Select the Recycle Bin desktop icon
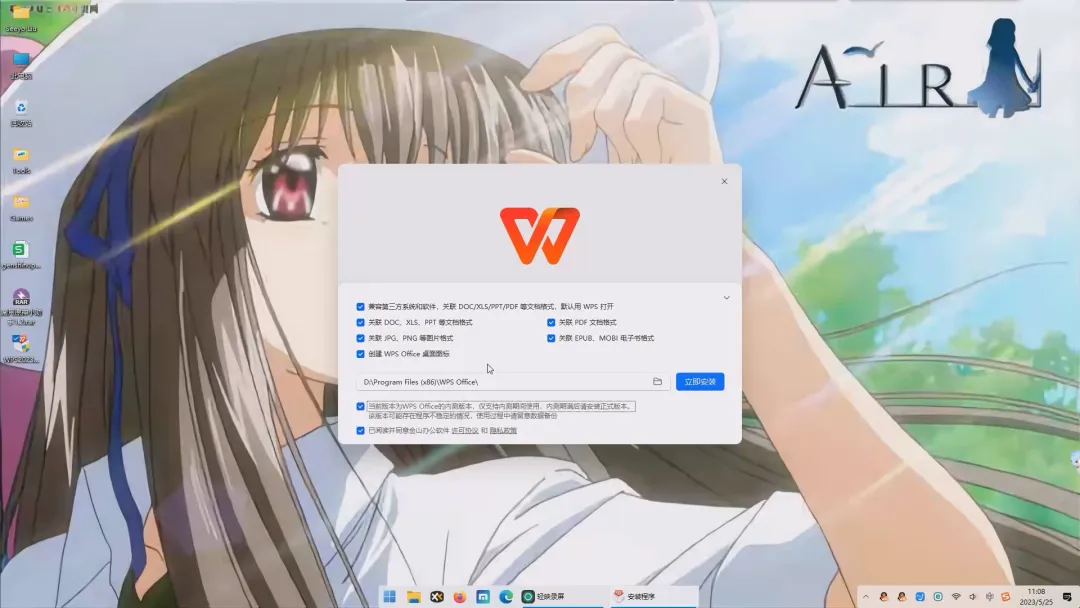 tap(21, 114)
